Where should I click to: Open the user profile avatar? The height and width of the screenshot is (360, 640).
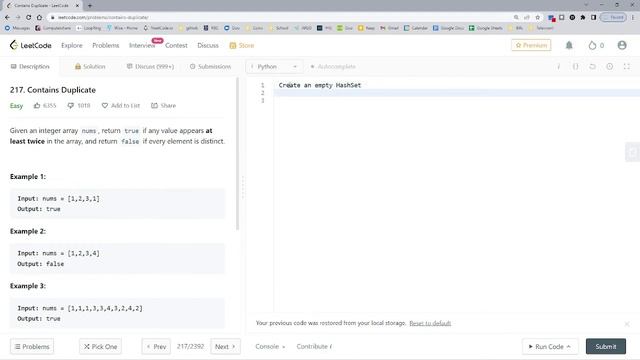click(622, 45)
